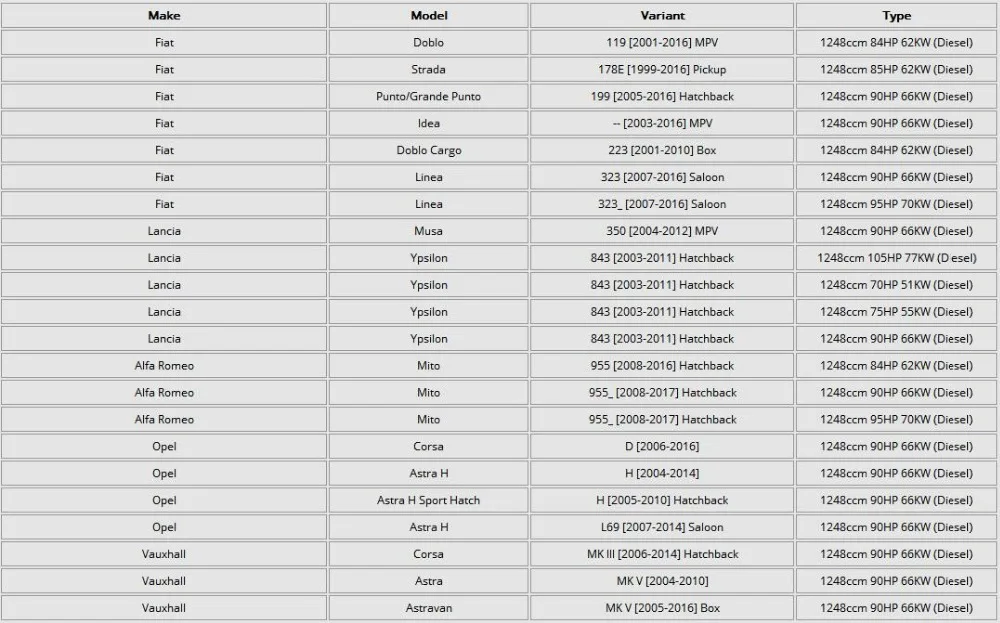1000x623 pixels.
Task: Select the Punto/Grande Punto cell
Action: click(x=429, y=96)
